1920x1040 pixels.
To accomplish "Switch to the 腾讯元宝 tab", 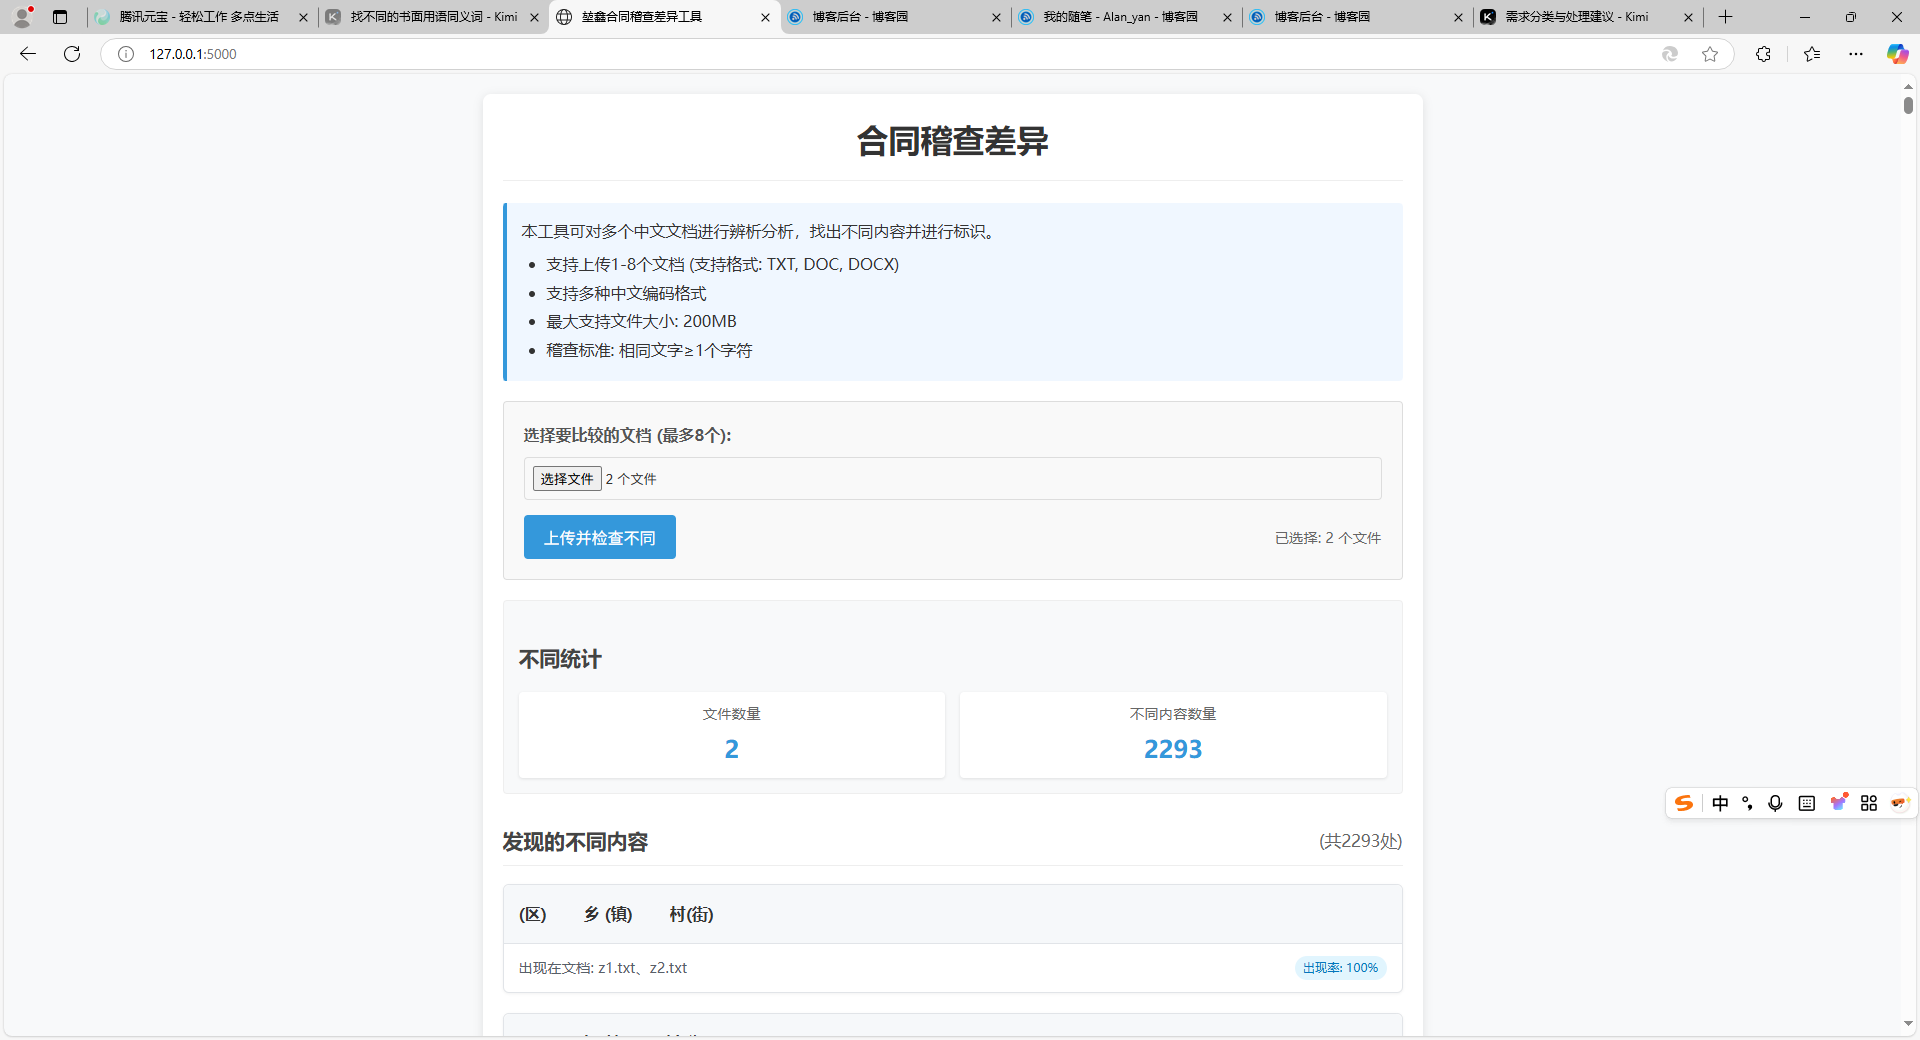I will pyautogui.click(x=201, y=17).
